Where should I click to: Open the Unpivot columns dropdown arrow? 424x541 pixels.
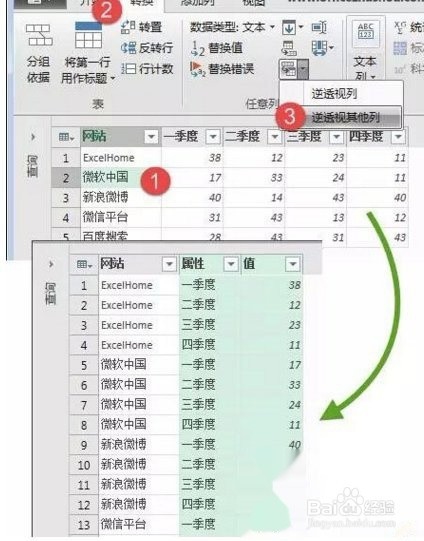303,69
